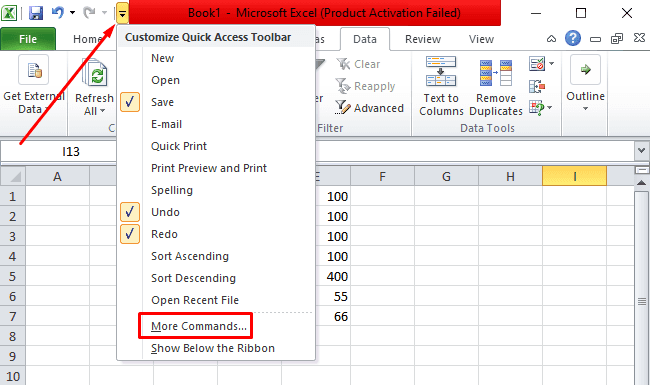This screenshot has height=385, width=650.
Task: Open the File tab
Action: (28, 39)
